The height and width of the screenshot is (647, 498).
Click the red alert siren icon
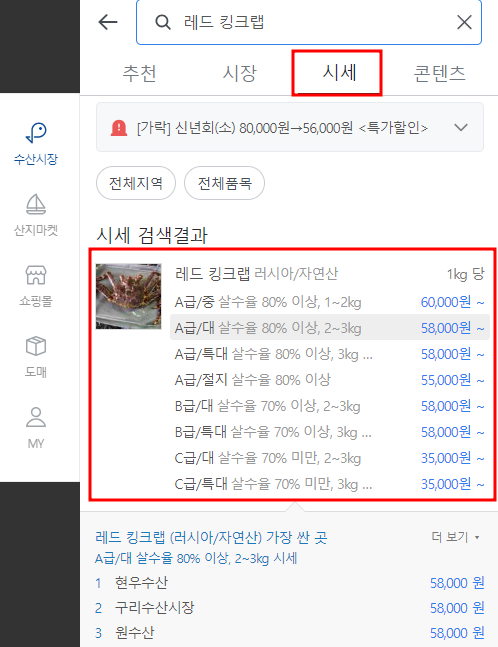pos(119,128)
